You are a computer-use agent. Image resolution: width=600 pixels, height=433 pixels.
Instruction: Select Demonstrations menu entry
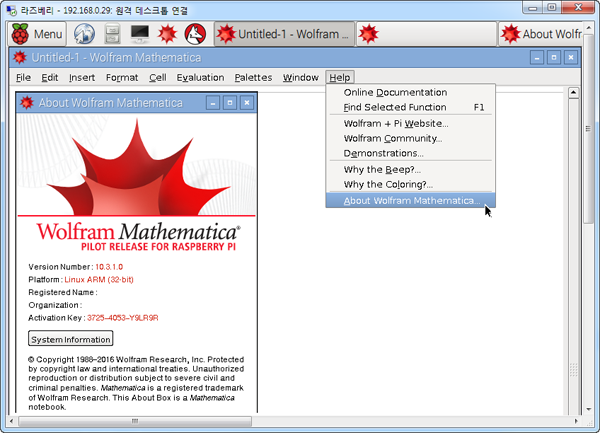(x=411, y=153)
